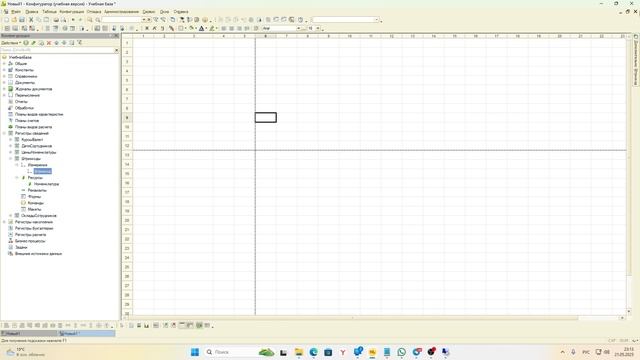Toggle bold text formatting
Image resolution: width=640 pixels, height=360 pixels.
(147, 28)
